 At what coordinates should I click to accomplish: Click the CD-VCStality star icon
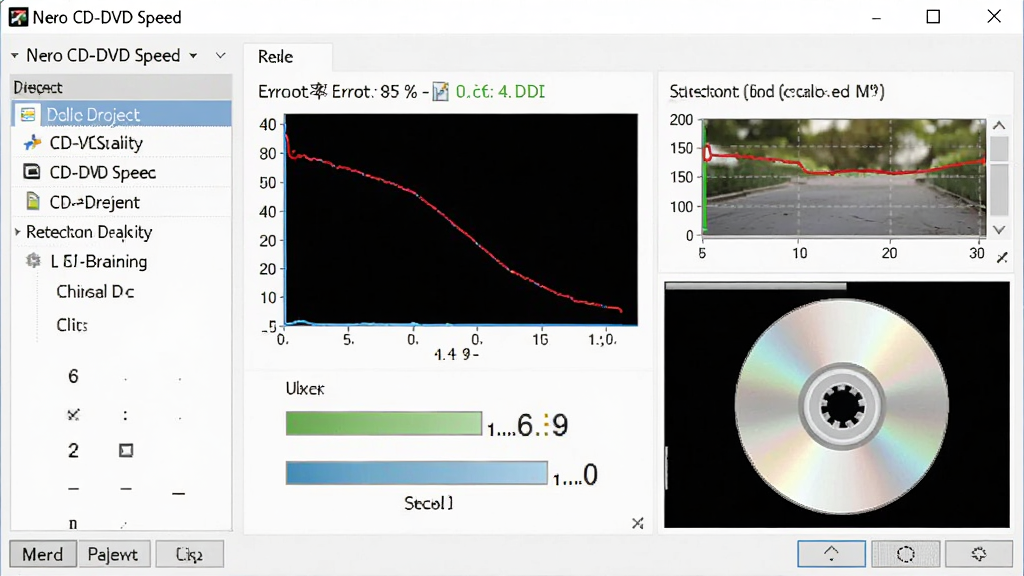(32, 143)
